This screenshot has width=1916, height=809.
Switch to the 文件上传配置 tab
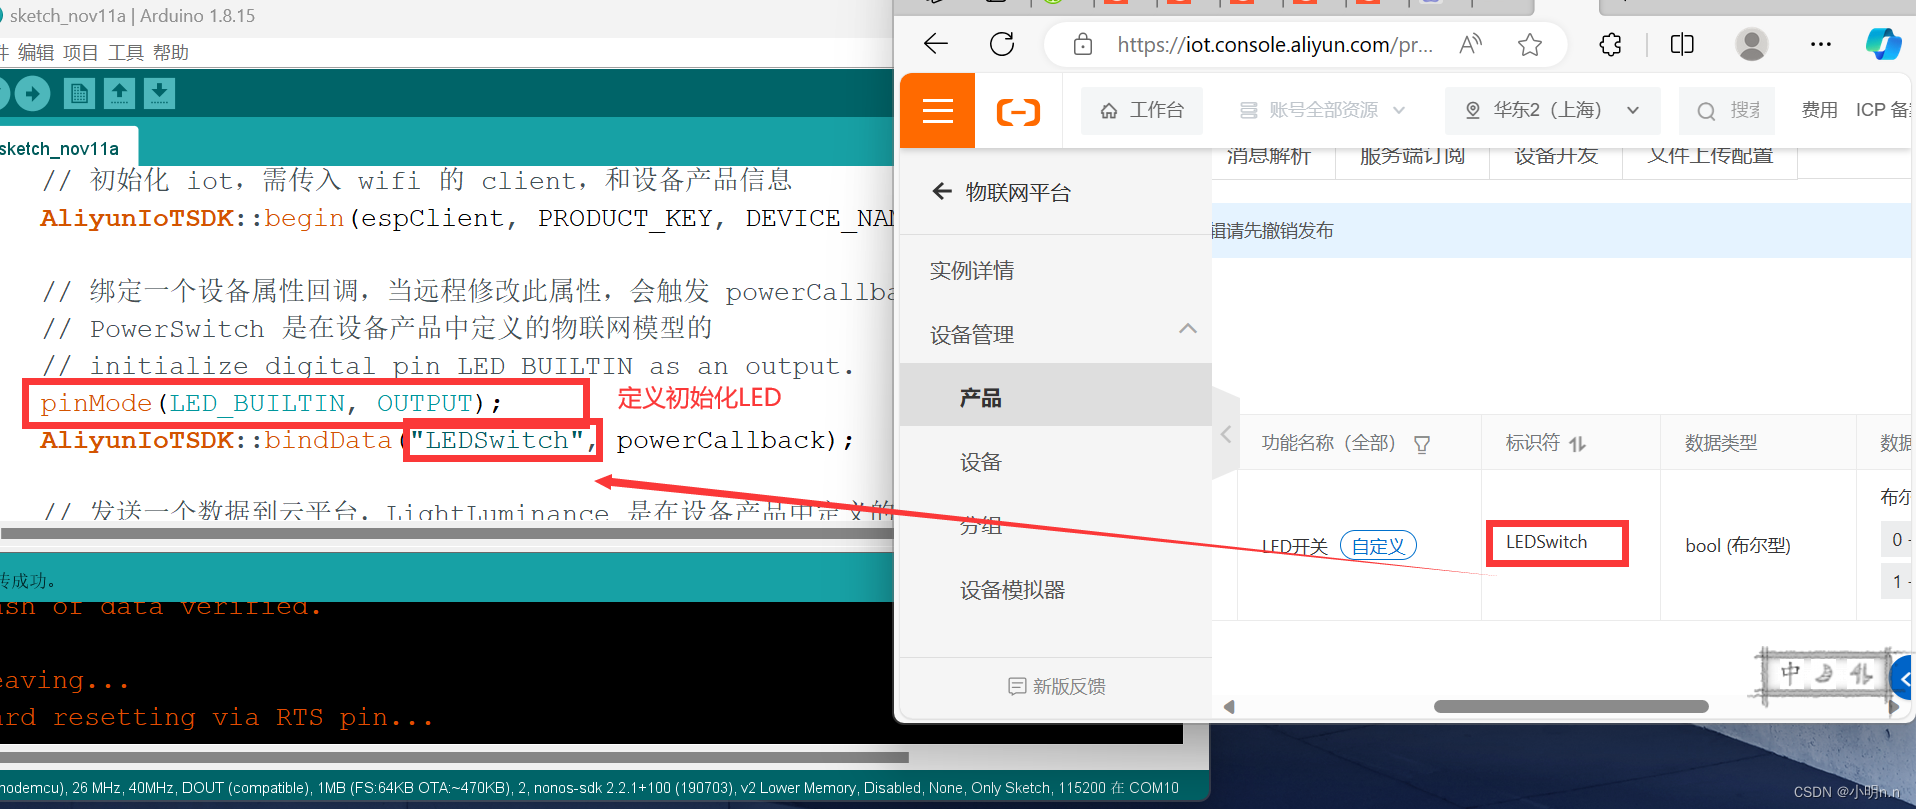coord(1710,156)
